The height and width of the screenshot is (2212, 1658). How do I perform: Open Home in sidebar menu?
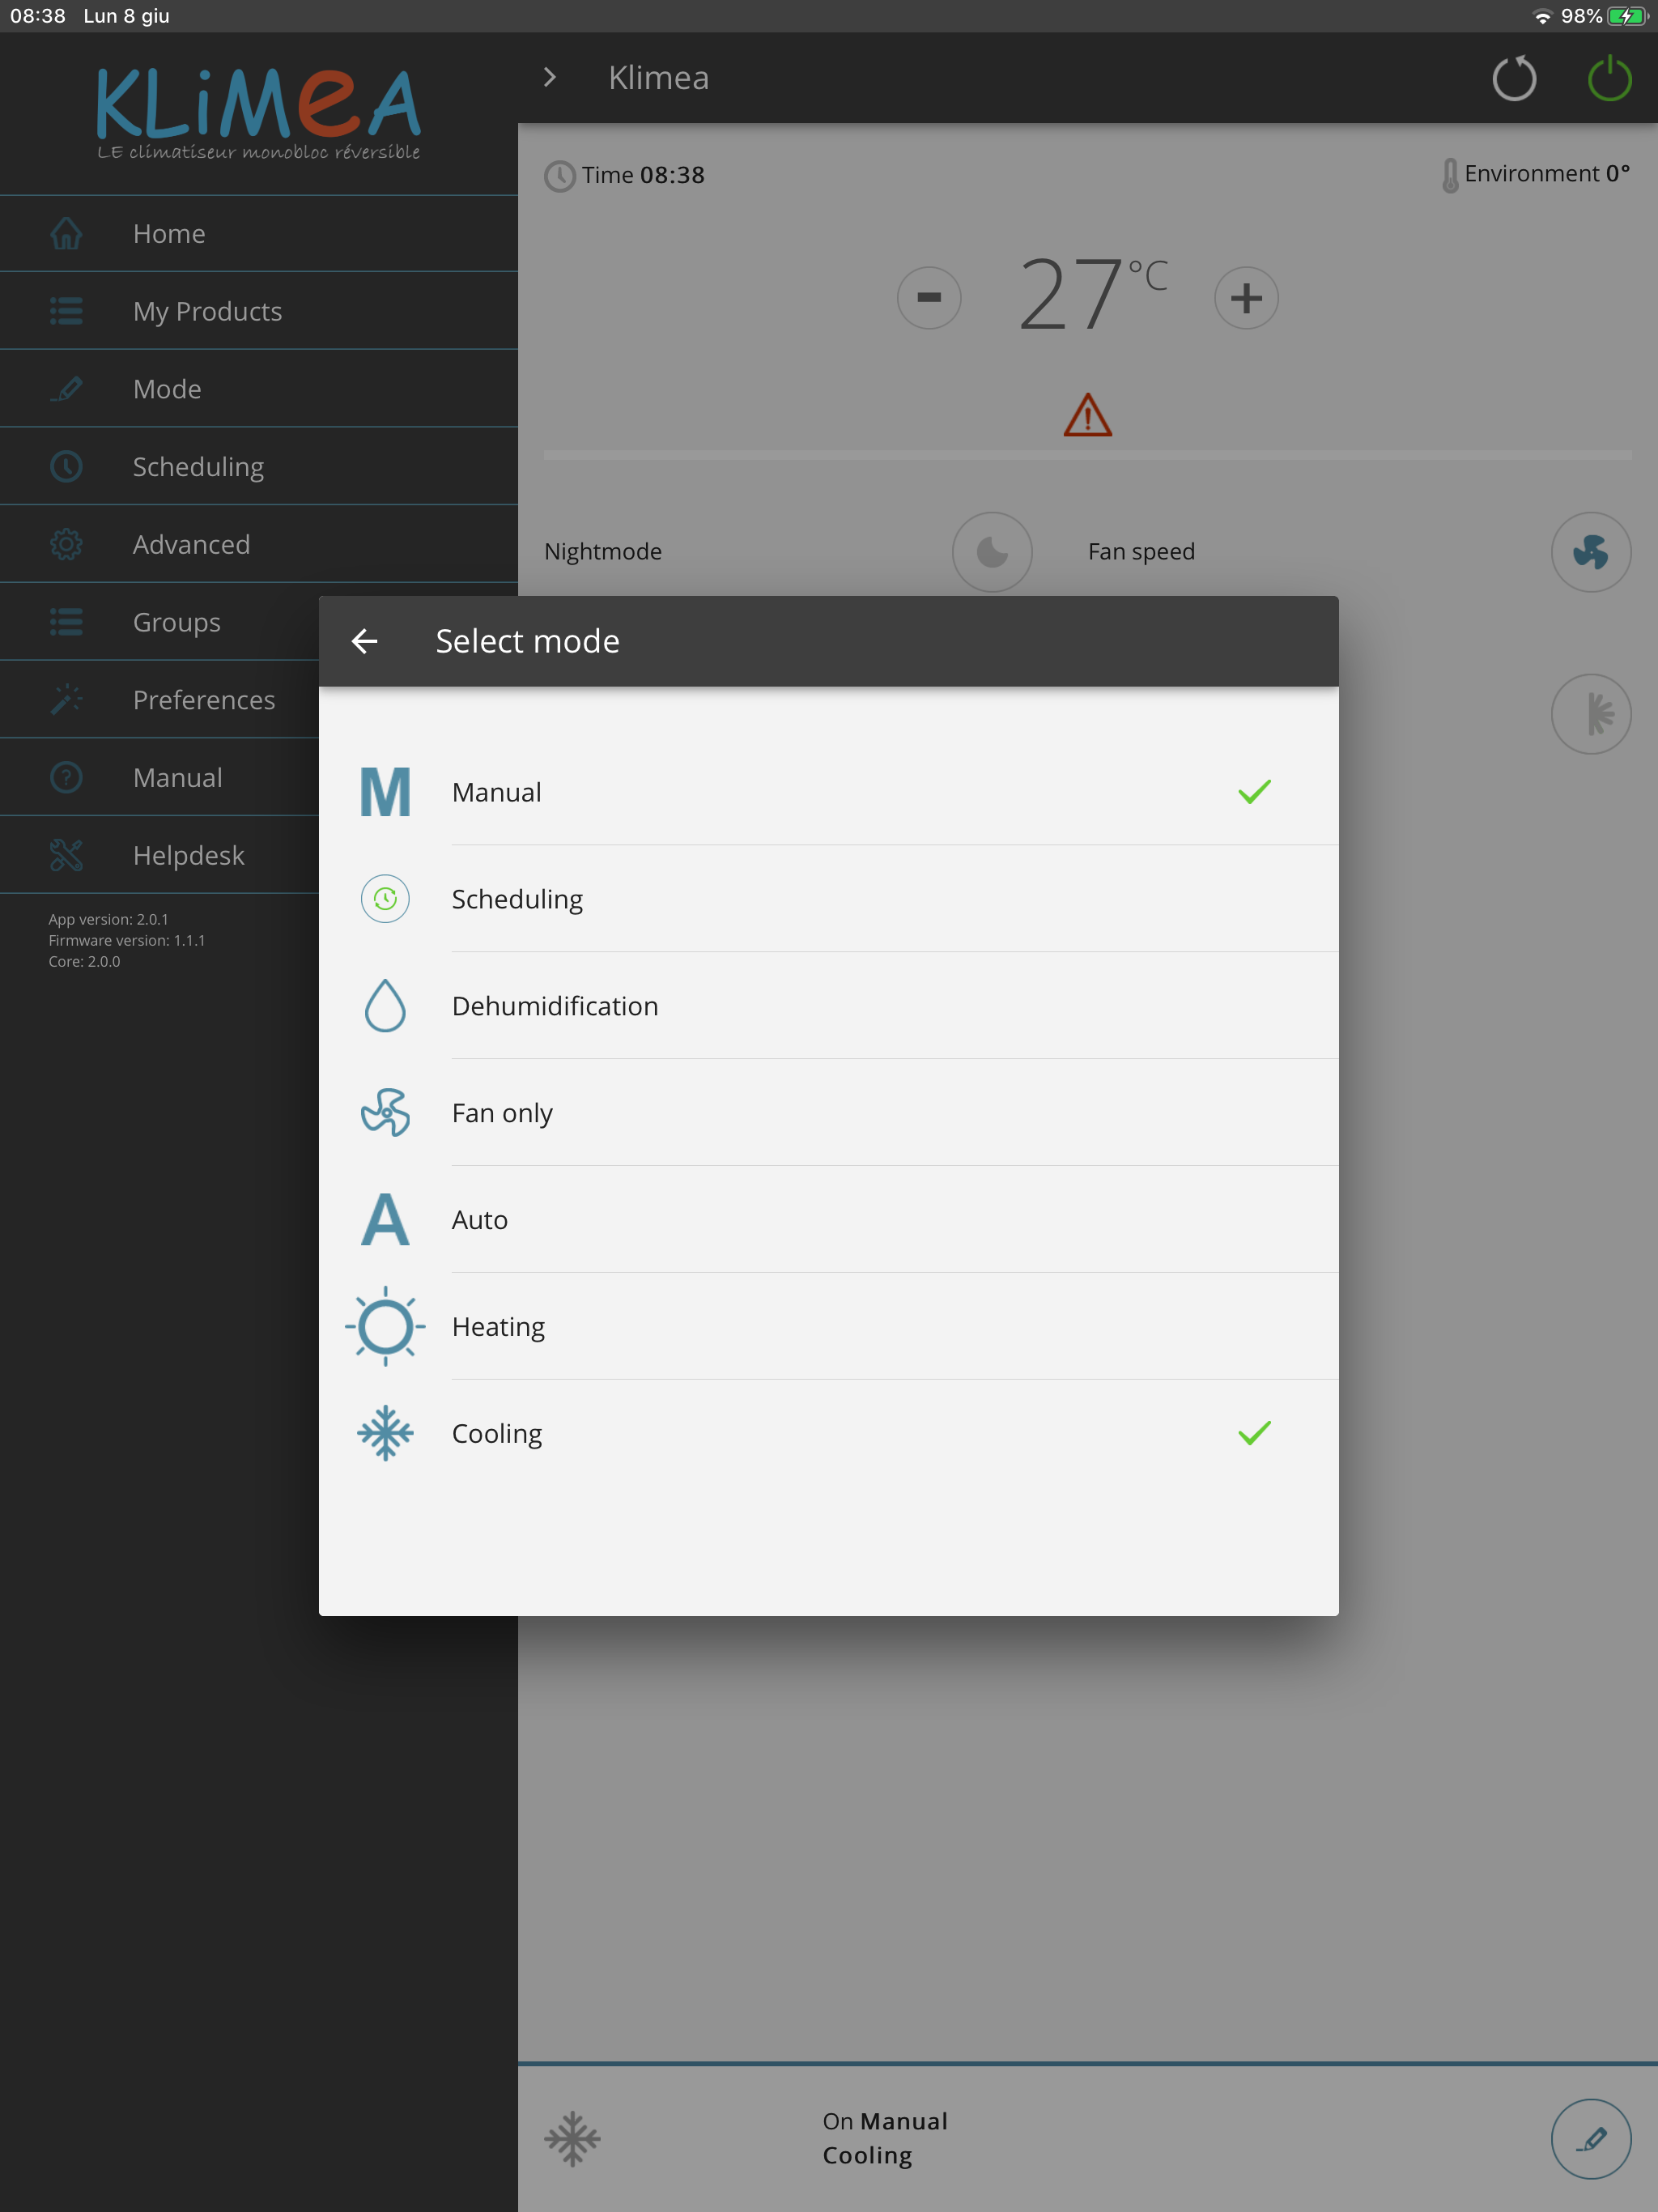[x=168, y=234]
